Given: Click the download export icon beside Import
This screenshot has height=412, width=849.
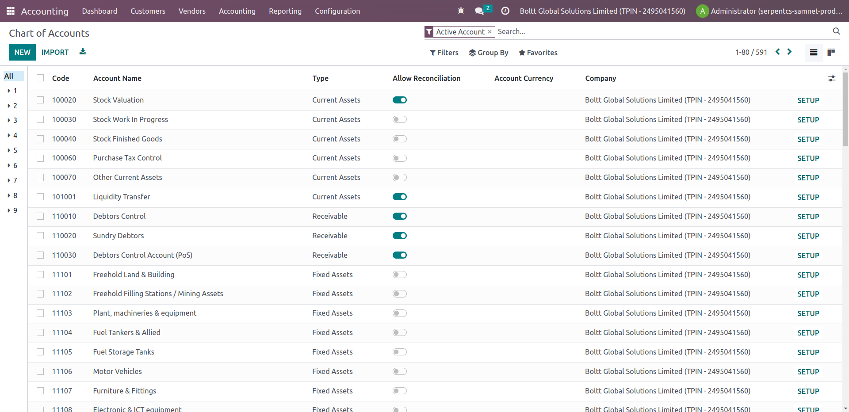Looking at the screenshot, I should click(x=83, y=52).
